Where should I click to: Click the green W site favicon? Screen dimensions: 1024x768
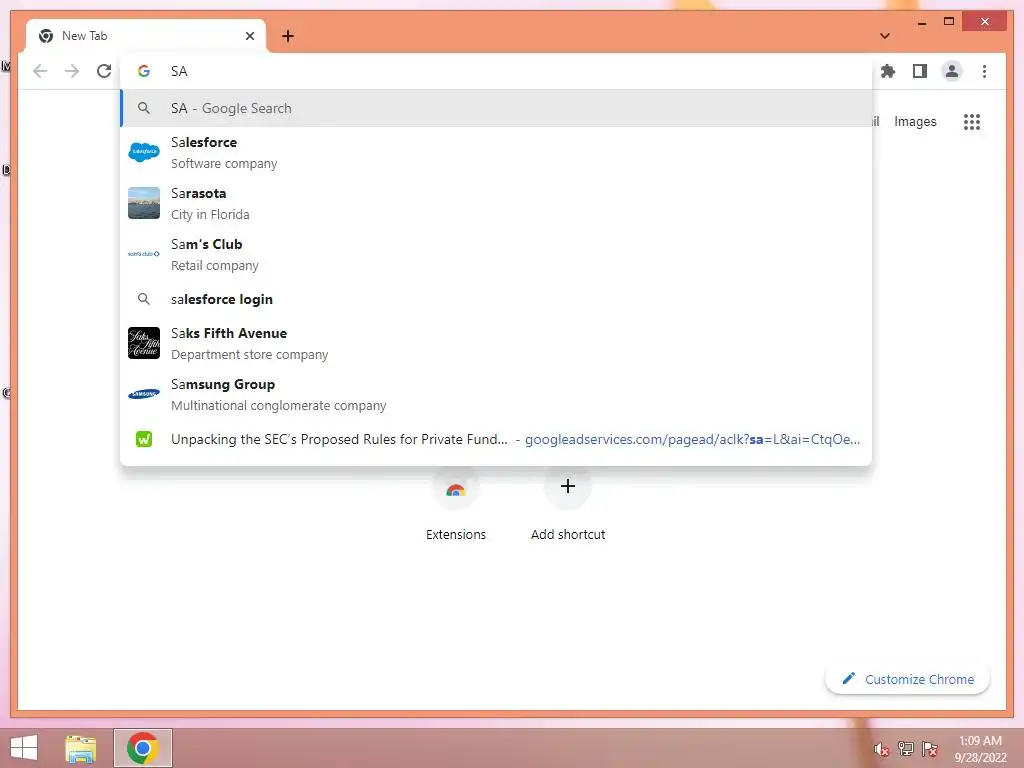[144, 439]
